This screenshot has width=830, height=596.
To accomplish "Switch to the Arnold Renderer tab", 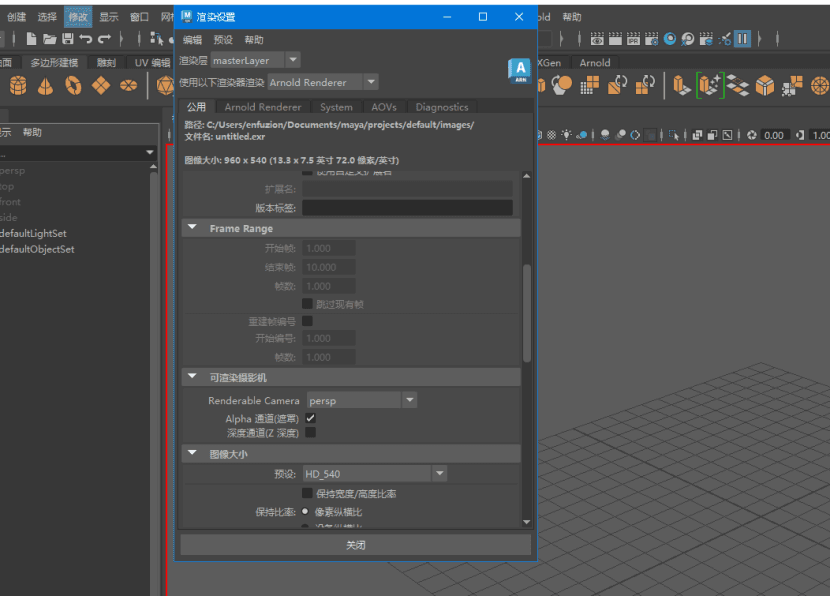I will (263, 107).
